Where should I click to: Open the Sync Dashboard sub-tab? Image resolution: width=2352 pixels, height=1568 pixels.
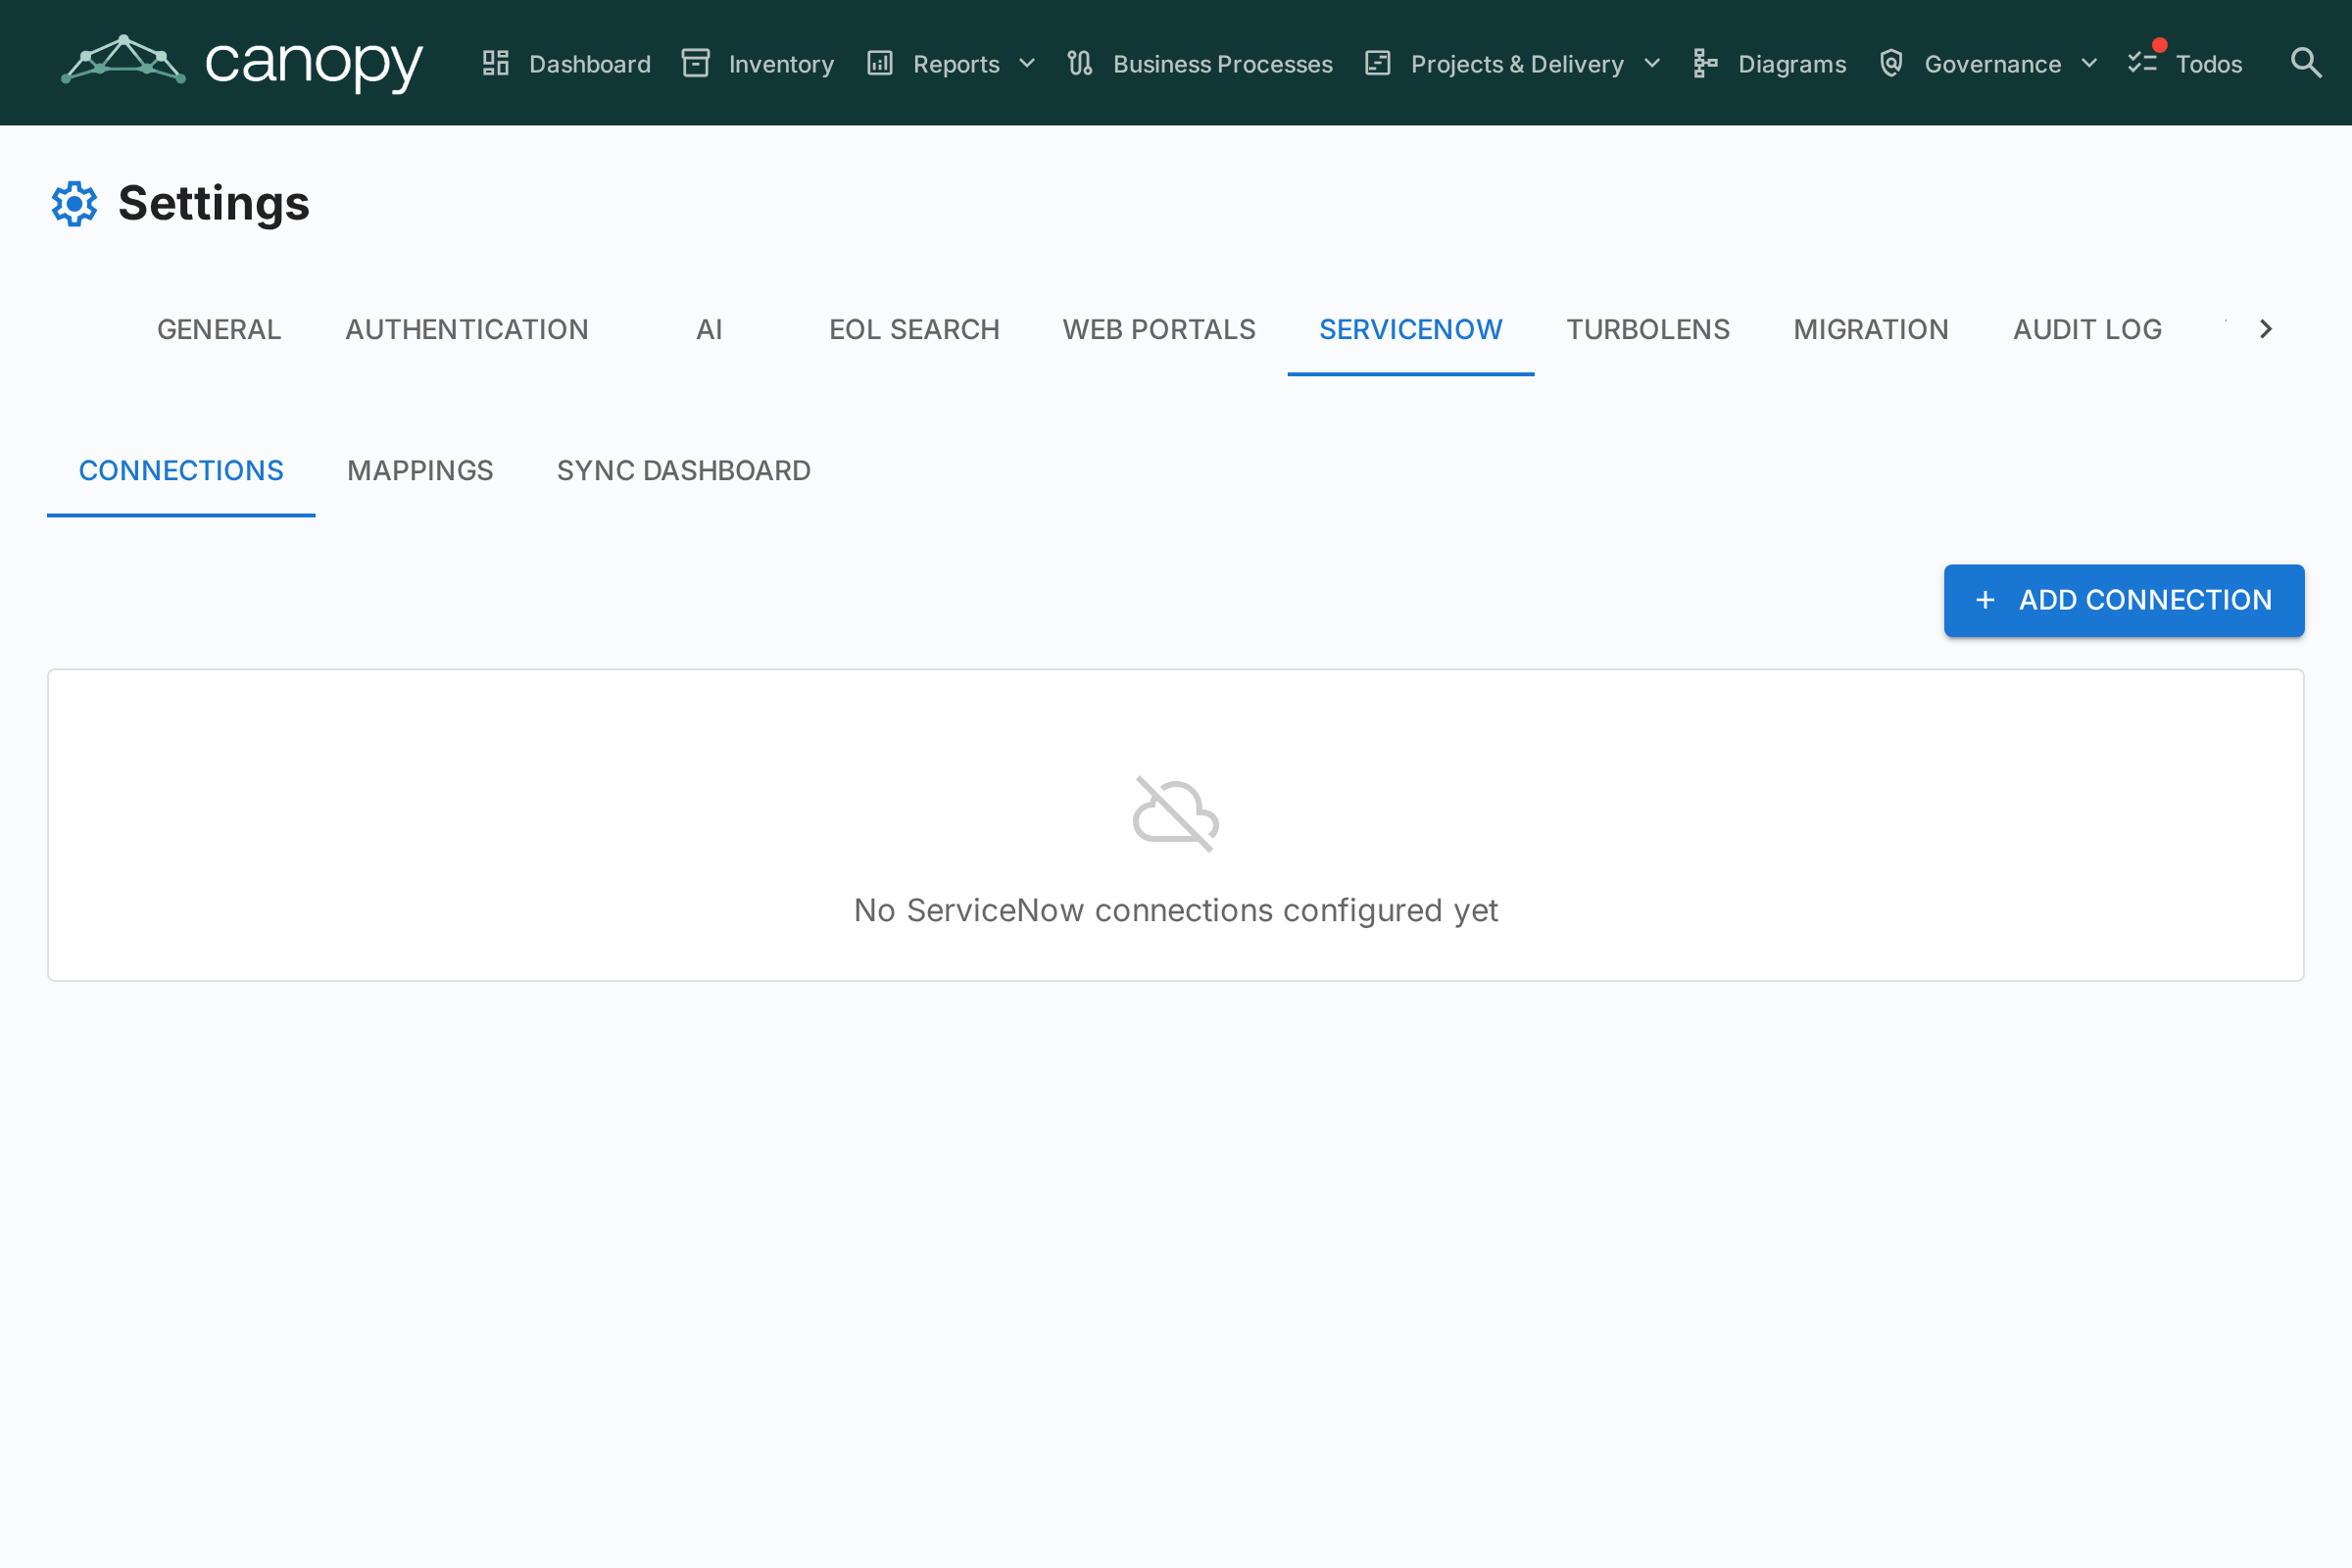pos(684,470)
